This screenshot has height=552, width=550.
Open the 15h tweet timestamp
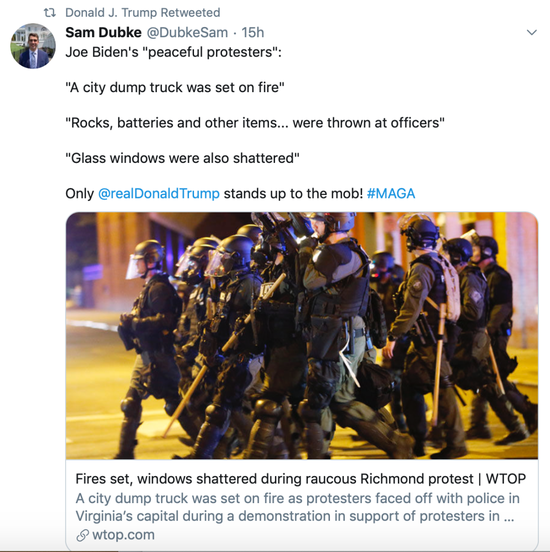pos(252,32)
